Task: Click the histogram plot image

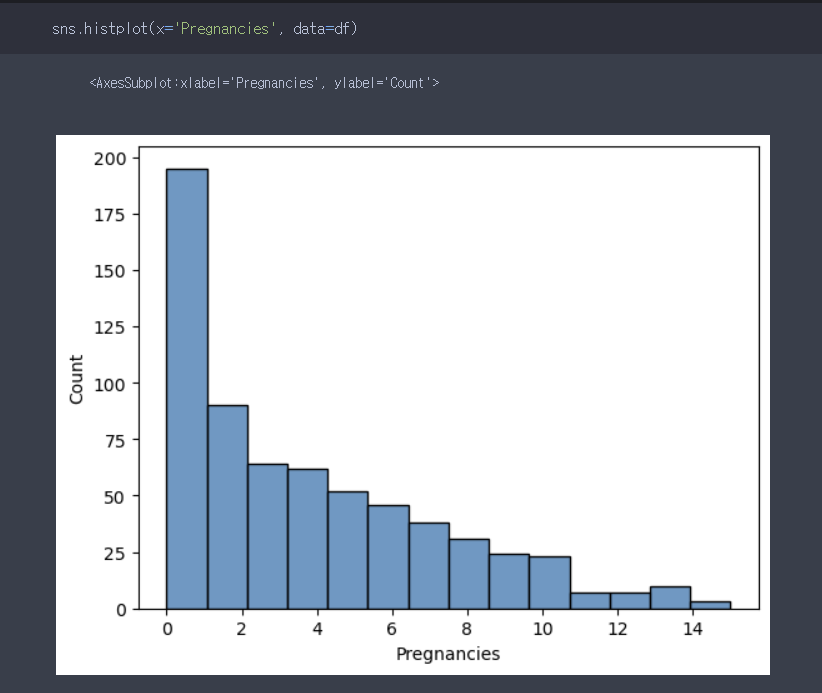Action: (413, 405)
